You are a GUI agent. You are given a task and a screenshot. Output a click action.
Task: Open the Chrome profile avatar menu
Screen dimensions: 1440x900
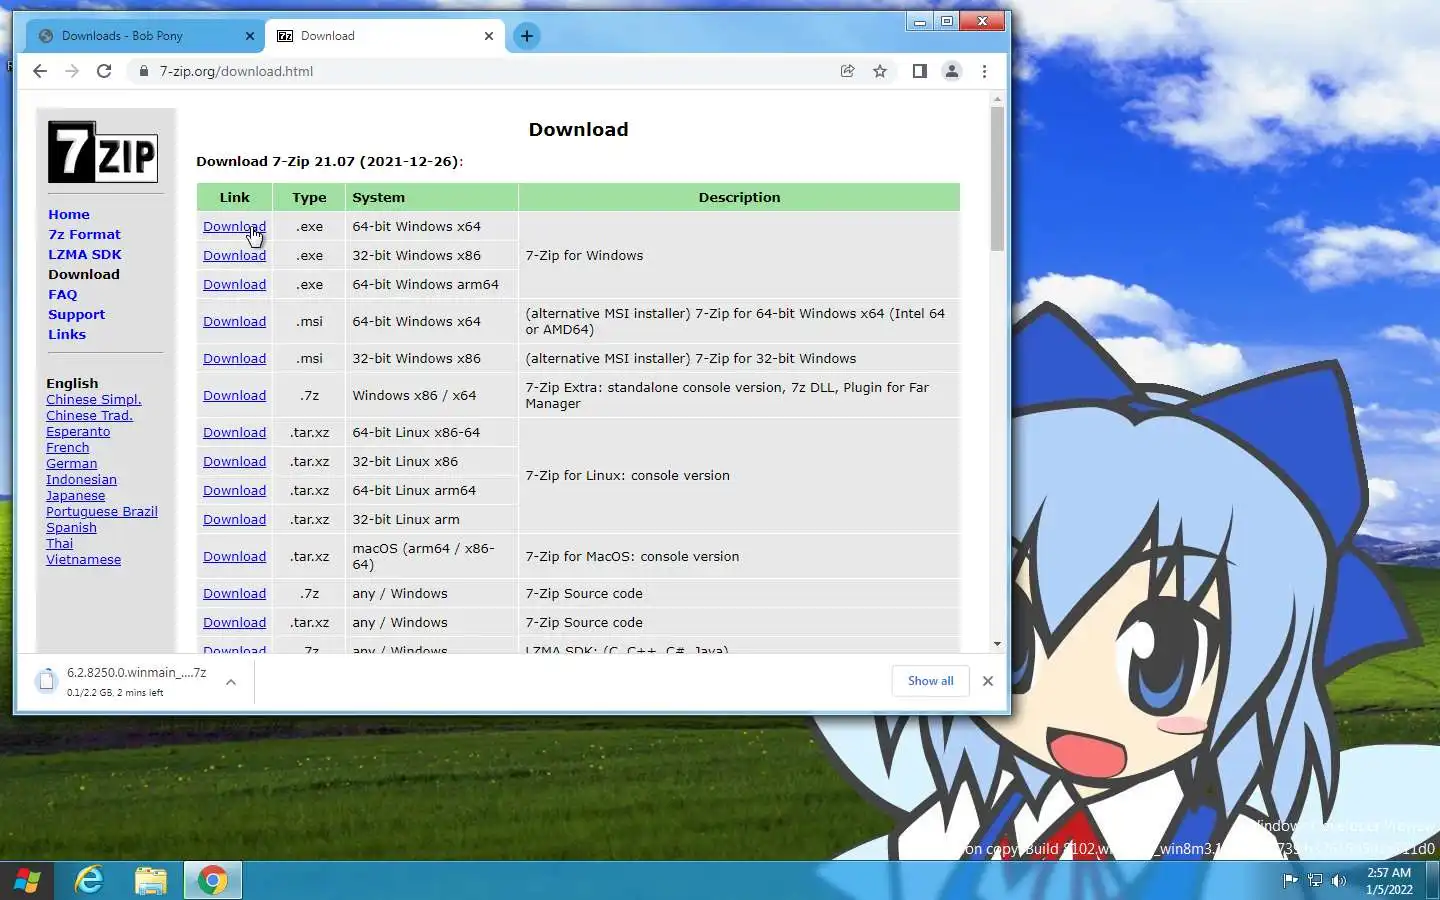tap(952, 71)
